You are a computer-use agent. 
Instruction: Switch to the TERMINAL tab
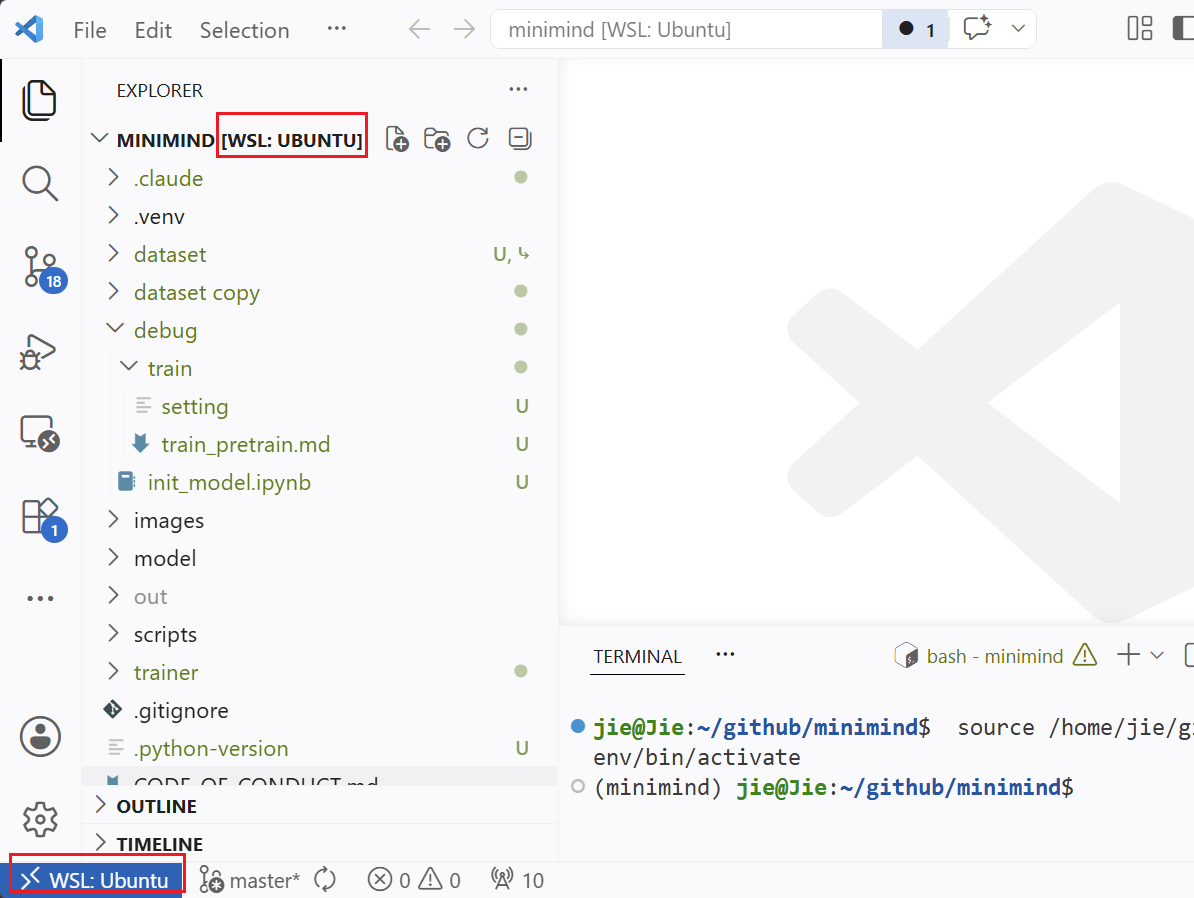point(637,656)
